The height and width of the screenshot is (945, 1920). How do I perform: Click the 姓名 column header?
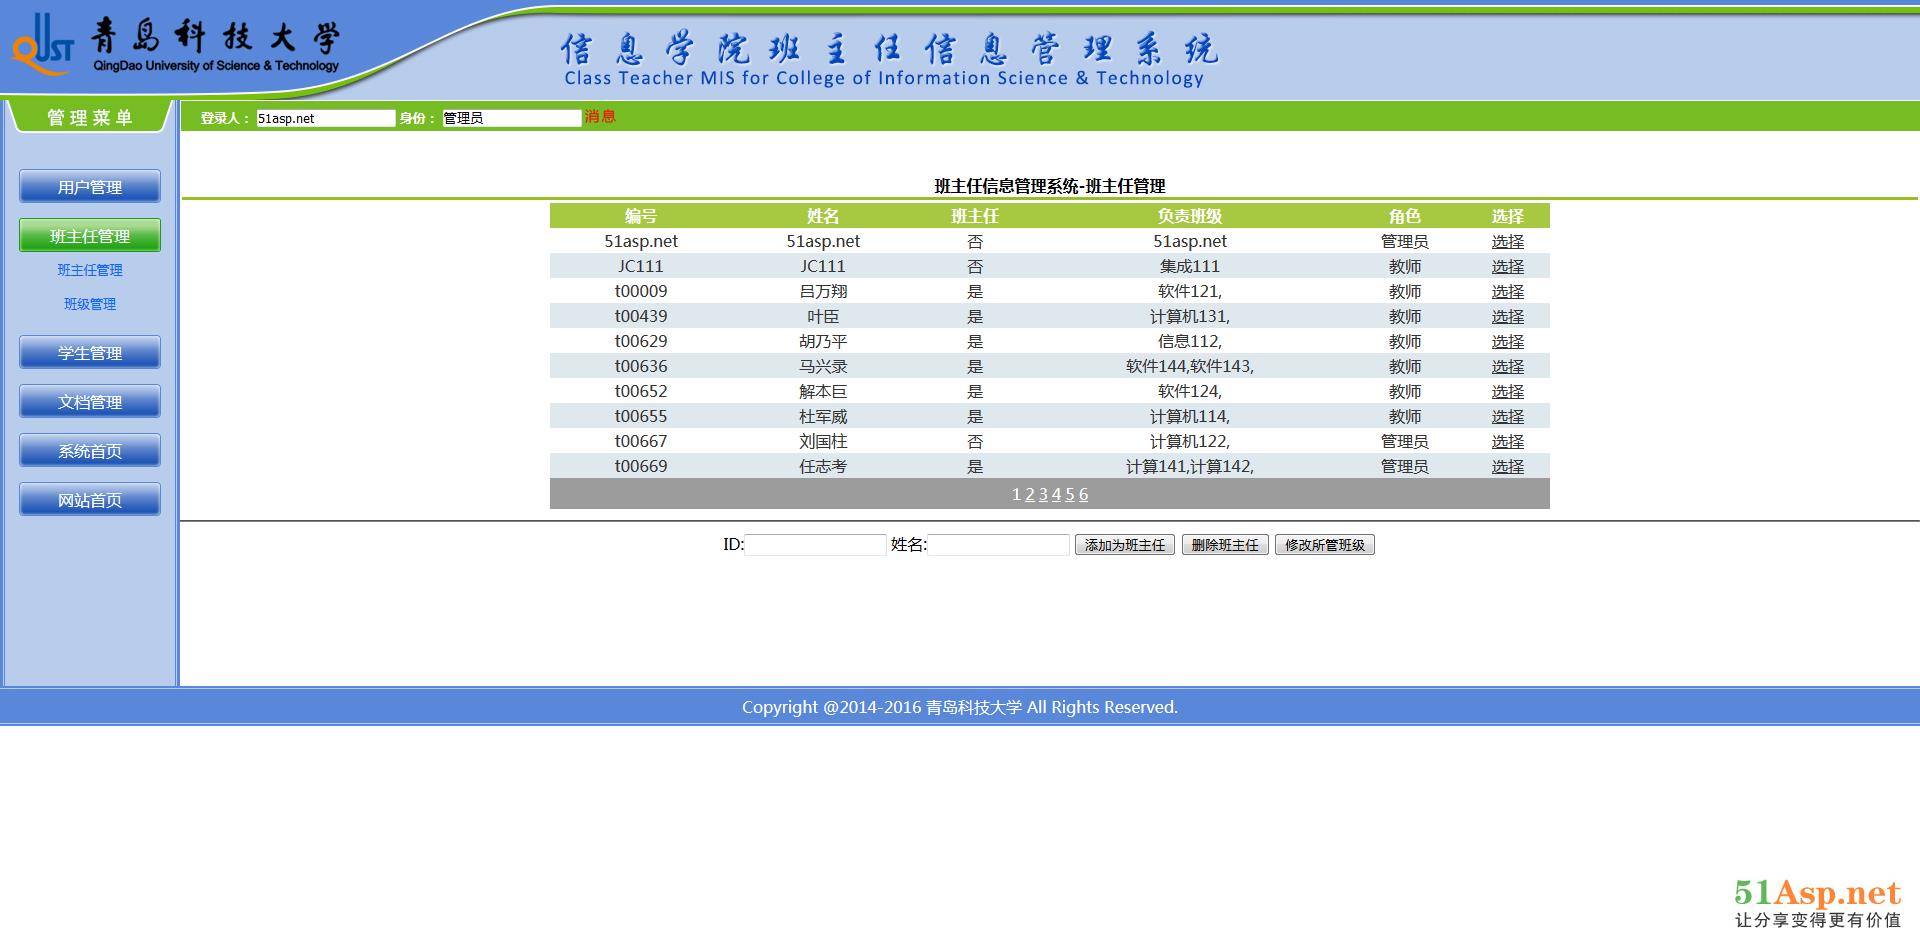[823, 216]
